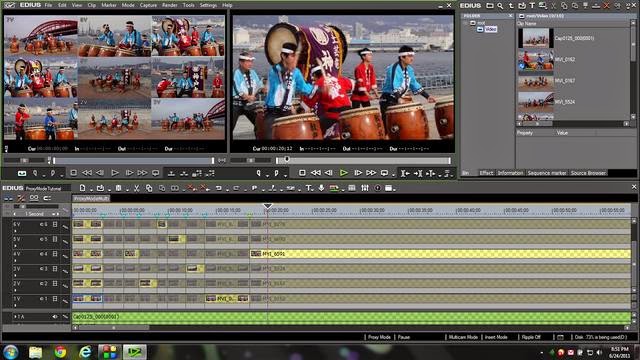Set the Out point in the recorder monitor
The width and height of the screenshot is (640, 360).
[x=276, y=173]
